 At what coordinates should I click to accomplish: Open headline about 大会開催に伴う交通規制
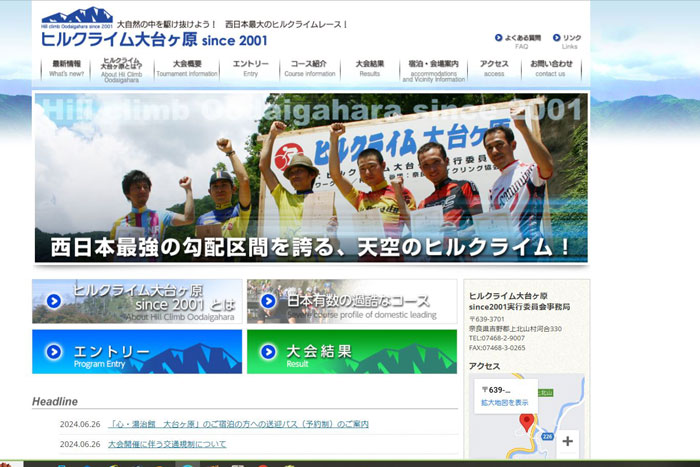[167, 443]
